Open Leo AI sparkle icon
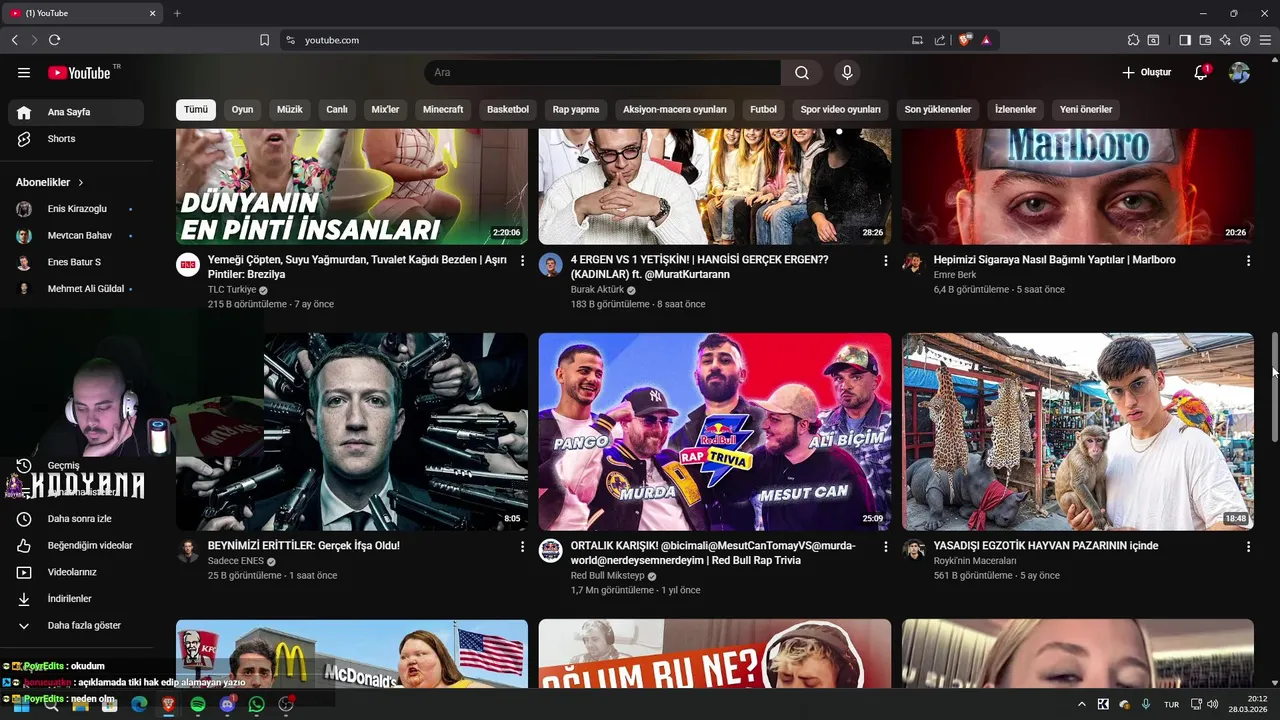The width and height of the screenshot is (1280, 720). tap(1225, 40)
